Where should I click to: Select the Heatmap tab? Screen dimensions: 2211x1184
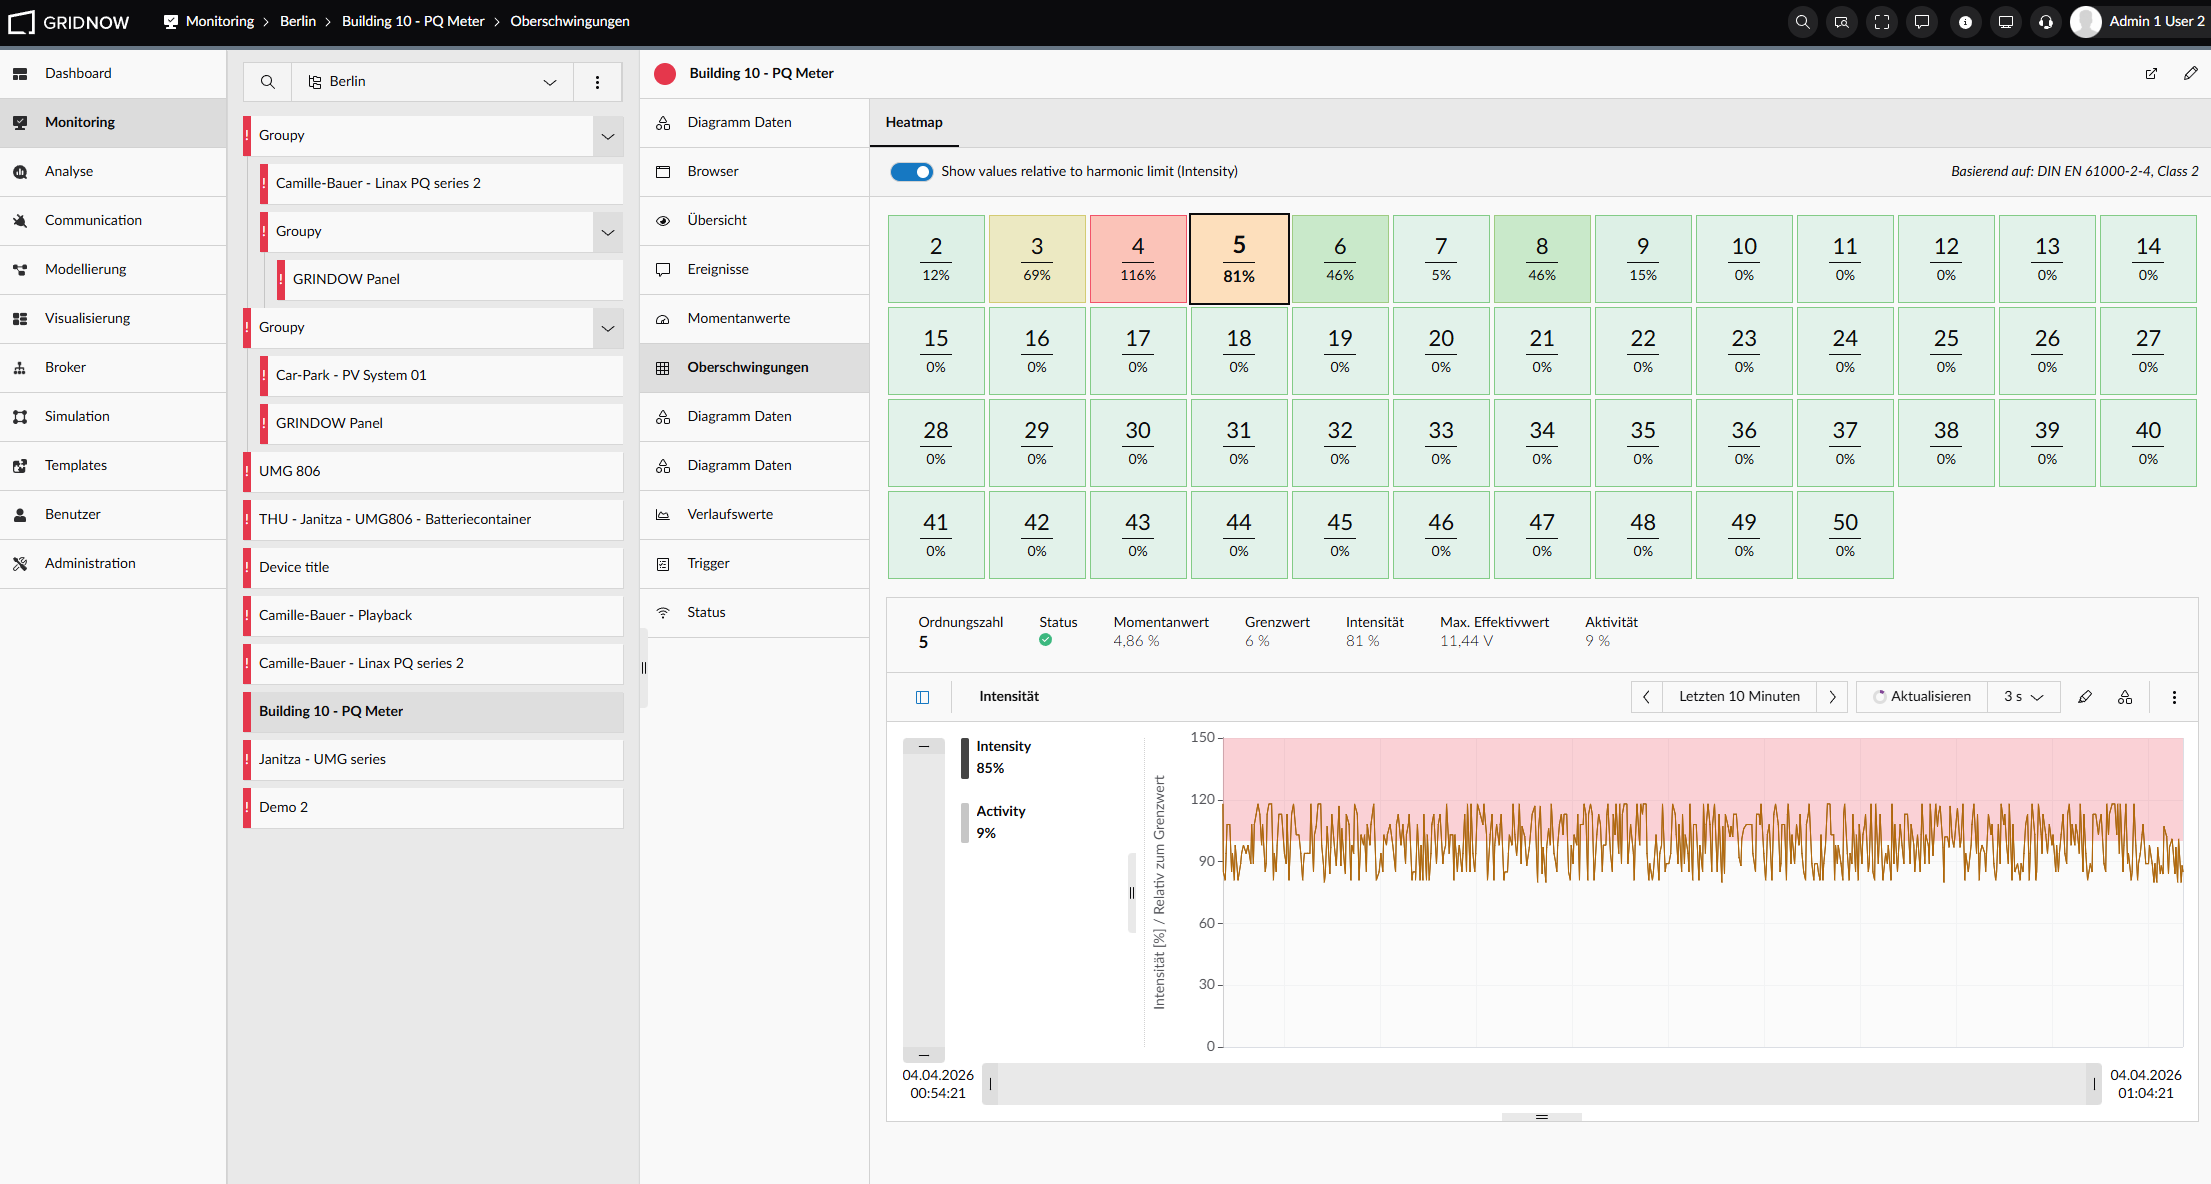(x=914, y=123)
